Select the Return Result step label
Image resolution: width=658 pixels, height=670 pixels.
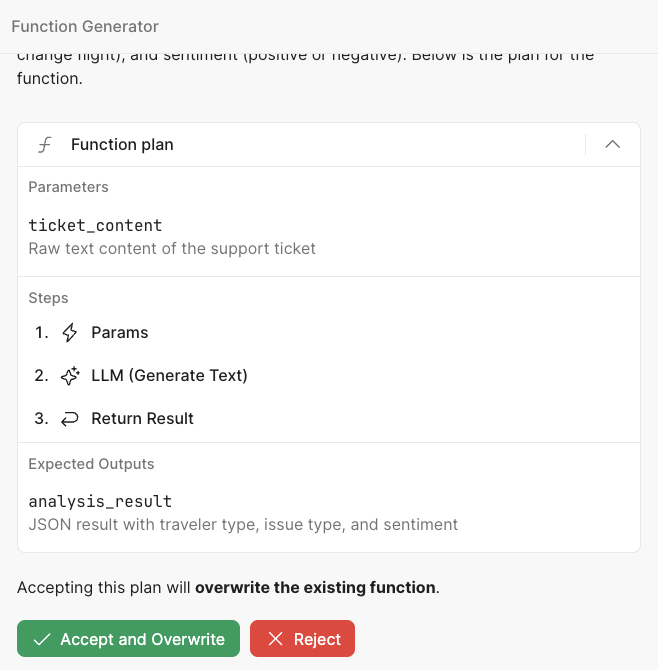142,419
